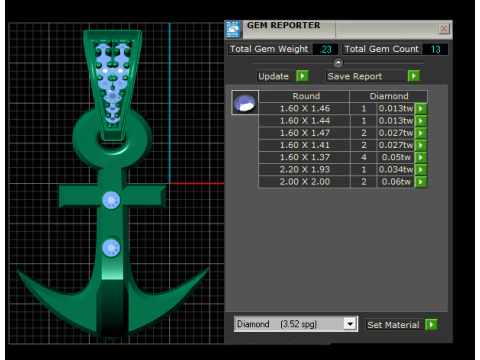The width and height of the screenshot is (480, 360).
Task: Select the 2.00 X 2.00 size cell
Action: [305, 182]
